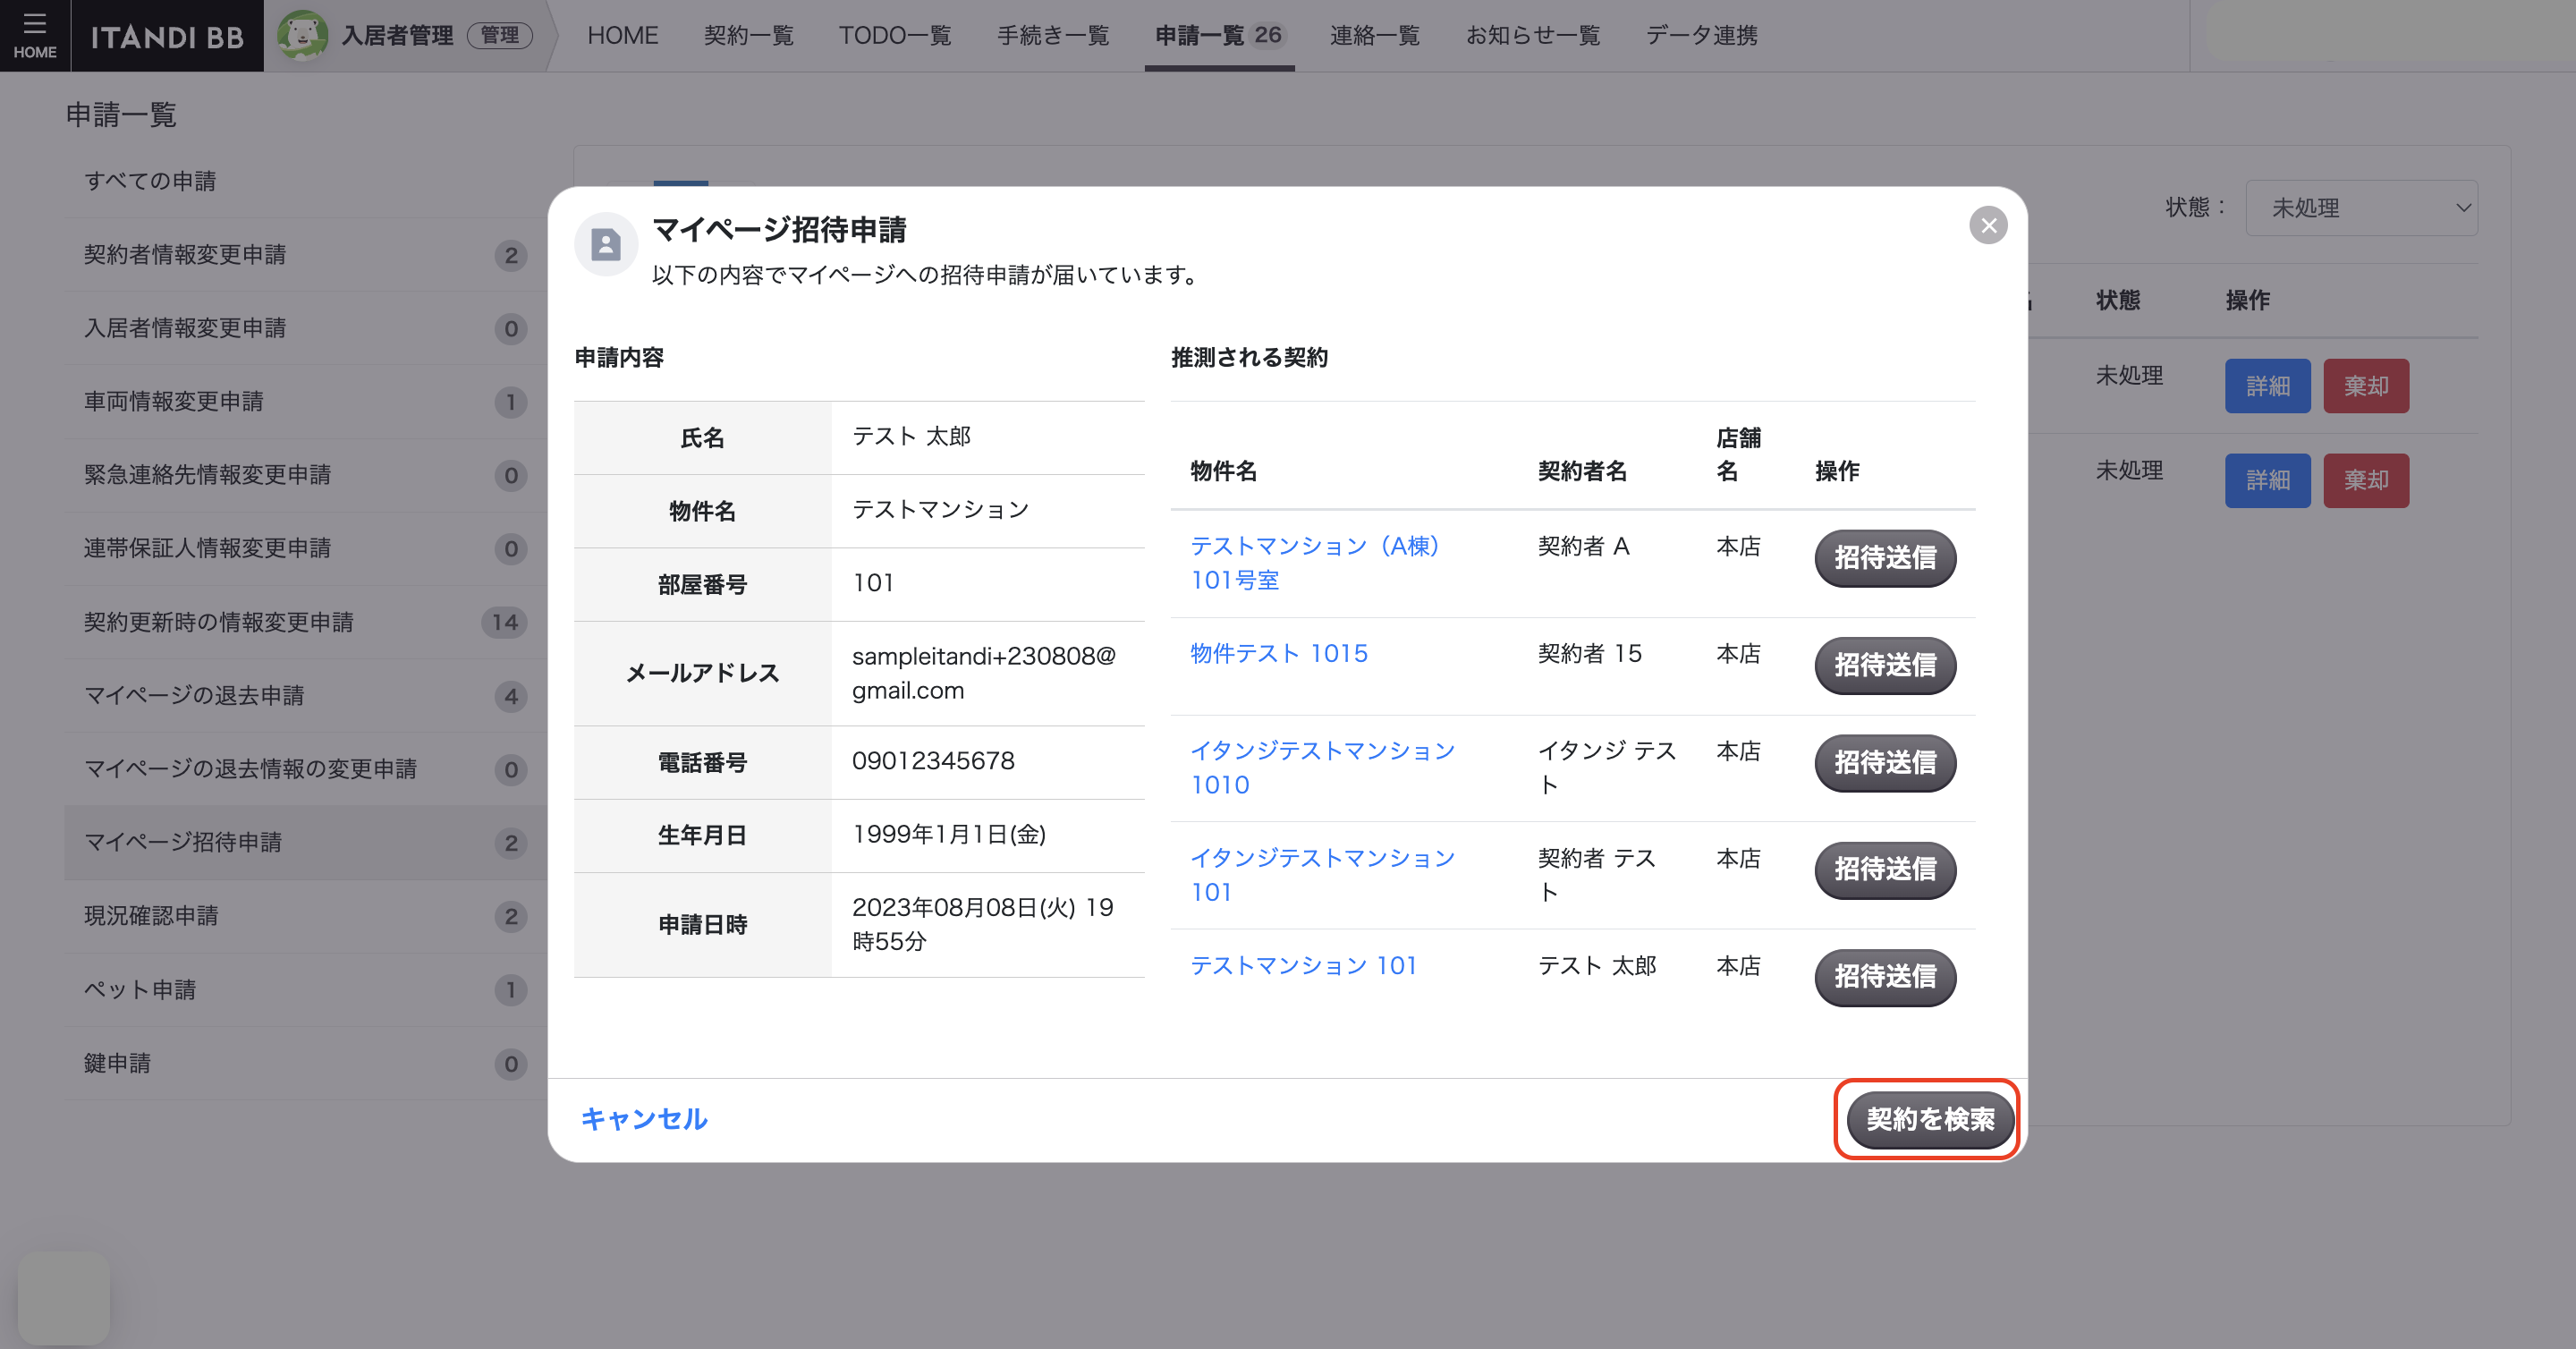The width and height of the screenshot is (2576, 1349).
Task: Click second row 詳細 button in background table
Action: pyautogui.click(x=2267, y=481)
